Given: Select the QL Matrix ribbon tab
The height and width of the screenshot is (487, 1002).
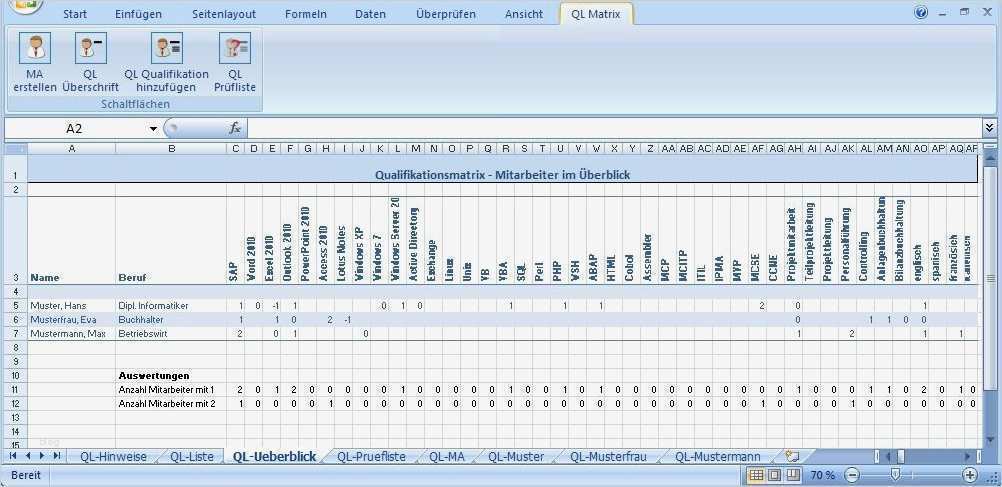Looking at the screenshot, I should (596, 13).
